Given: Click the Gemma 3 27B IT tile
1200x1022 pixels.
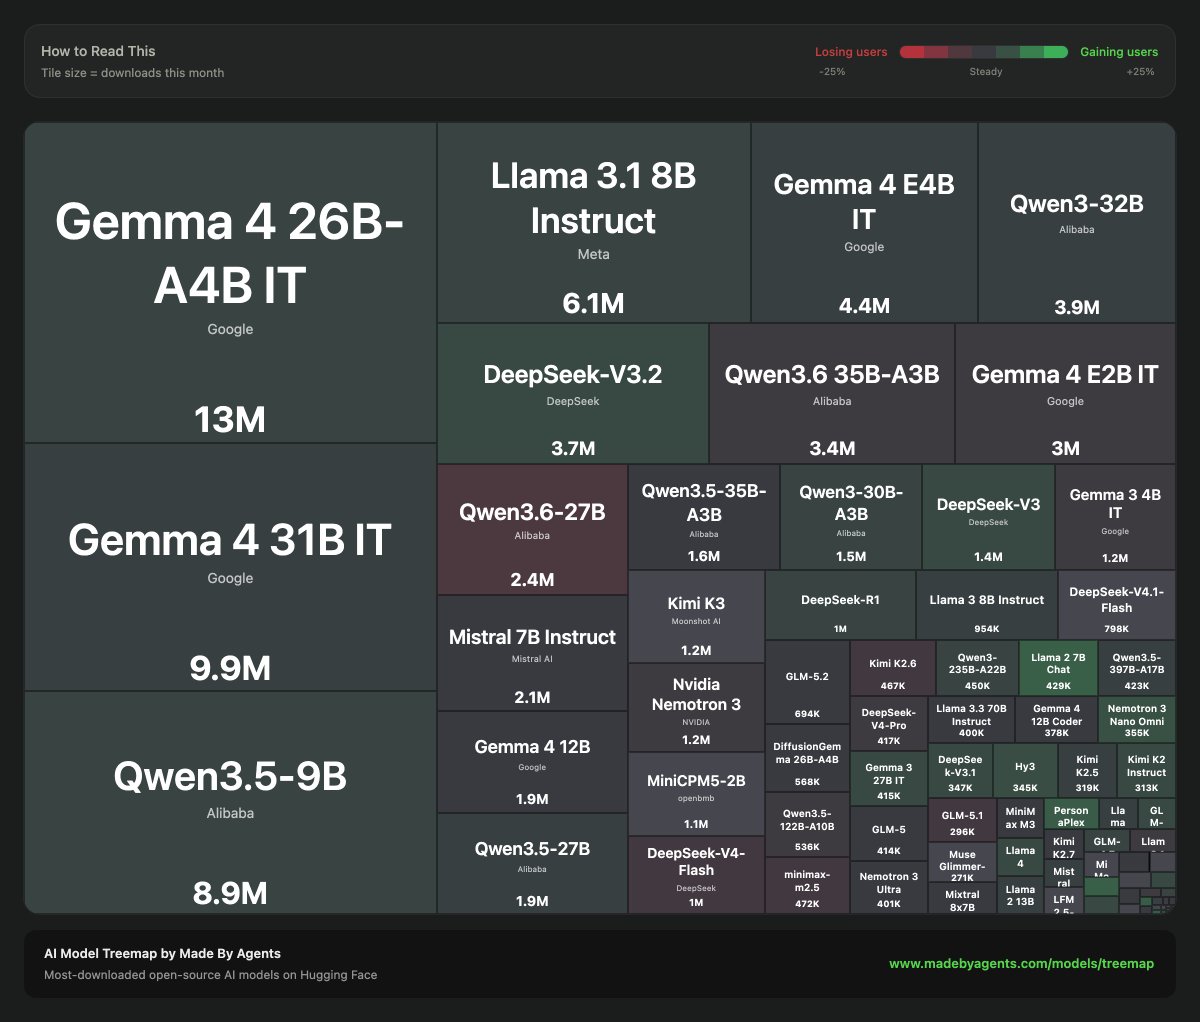Looking at the screenshot, I should click(888, 778).
